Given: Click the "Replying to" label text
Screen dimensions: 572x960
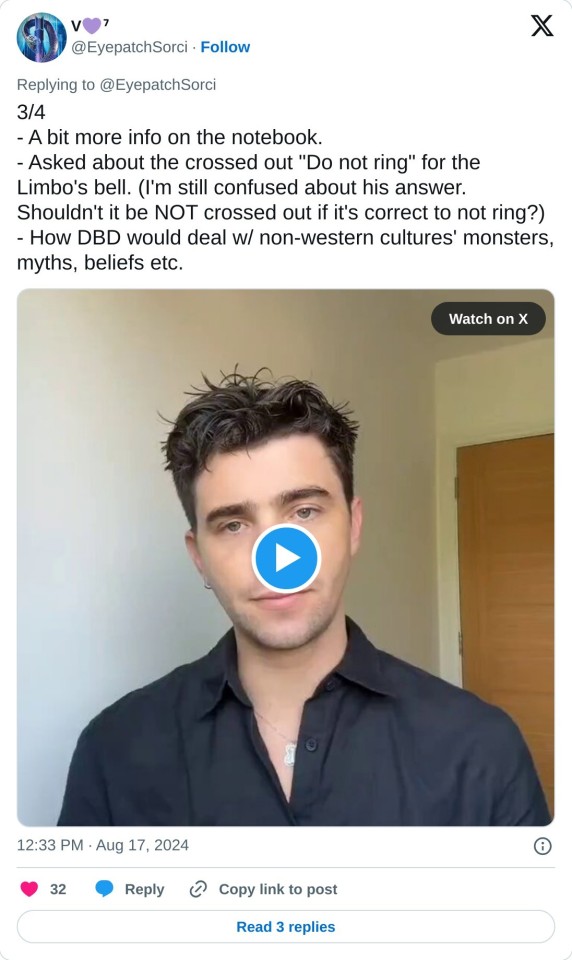Looking at the screenshot, I should (x=56, y=84).
